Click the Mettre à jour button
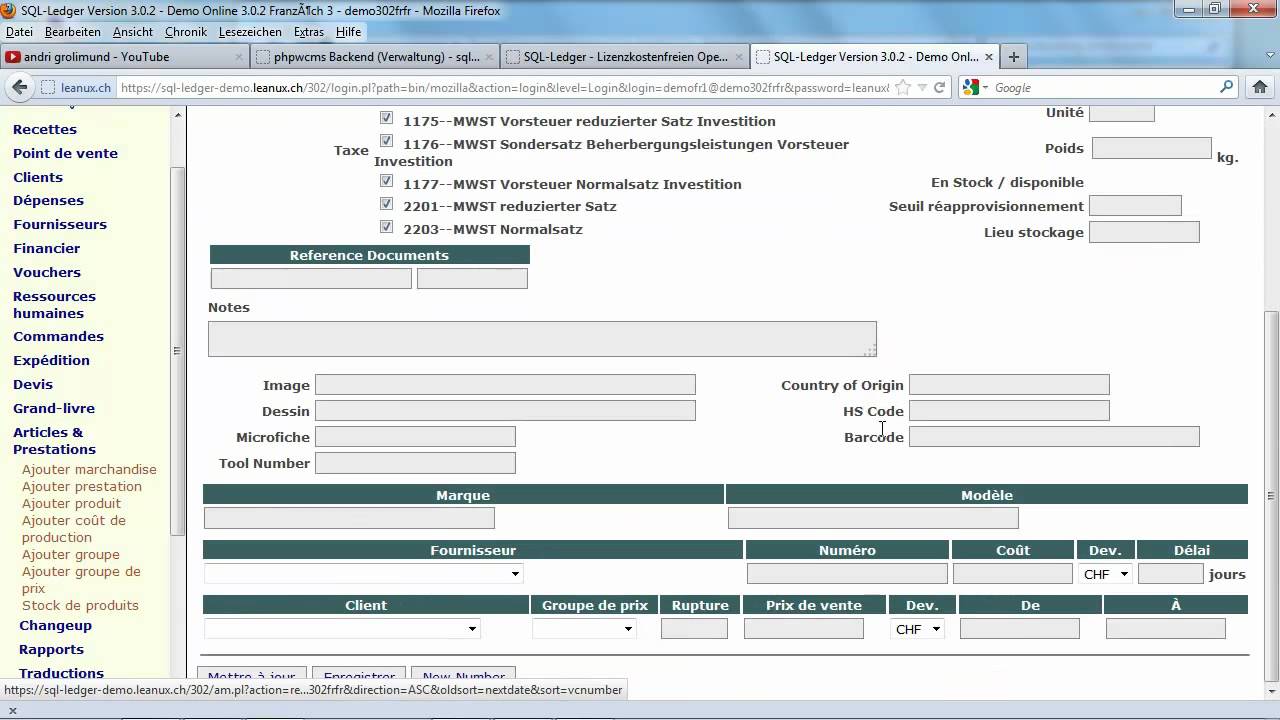Viewport: 1280px width, 720px height. [x=251, y=675]
